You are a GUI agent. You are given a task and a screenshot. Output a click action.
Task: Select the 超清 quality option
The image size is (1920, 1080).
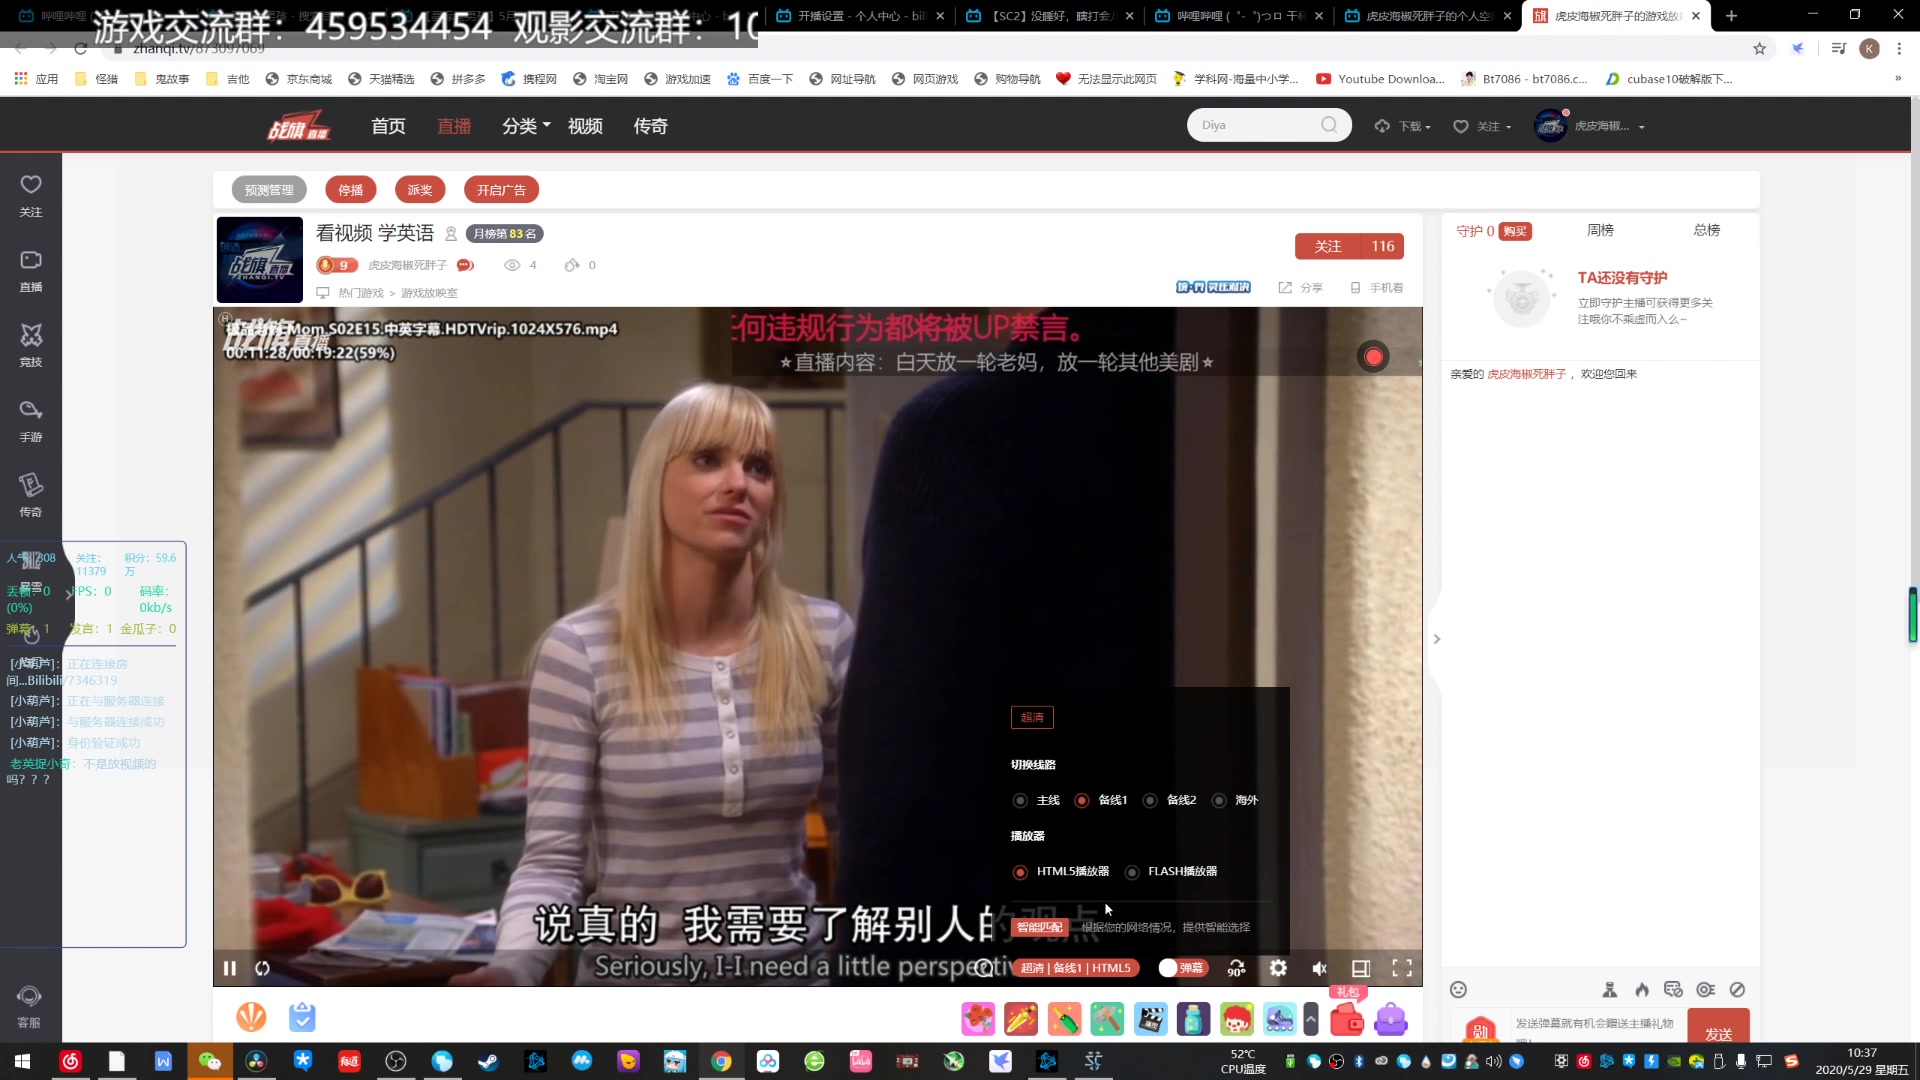click(x=1032, y=717)
